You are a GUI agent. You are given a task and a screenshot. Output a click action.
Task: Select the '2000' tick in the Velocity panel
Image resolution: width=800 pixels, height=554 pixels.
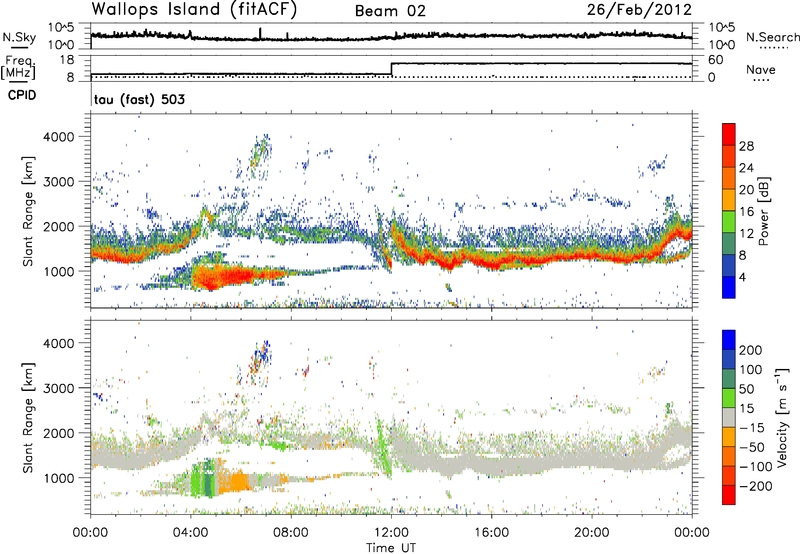(58, 433)
